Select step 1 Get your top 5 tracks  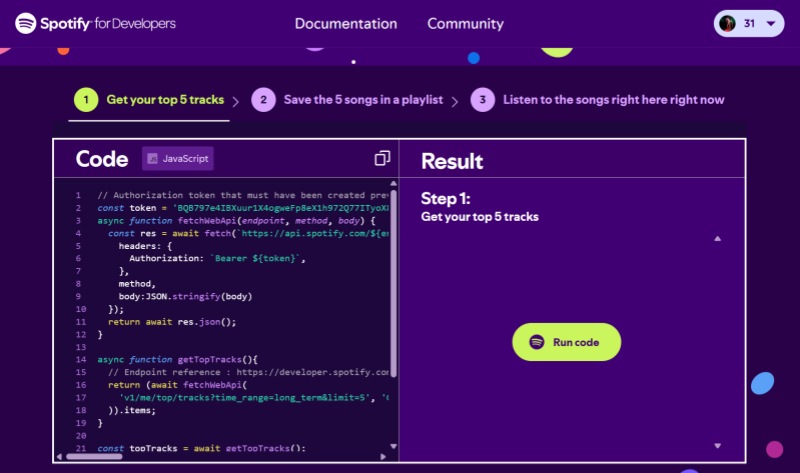click(x=149, y=100)
